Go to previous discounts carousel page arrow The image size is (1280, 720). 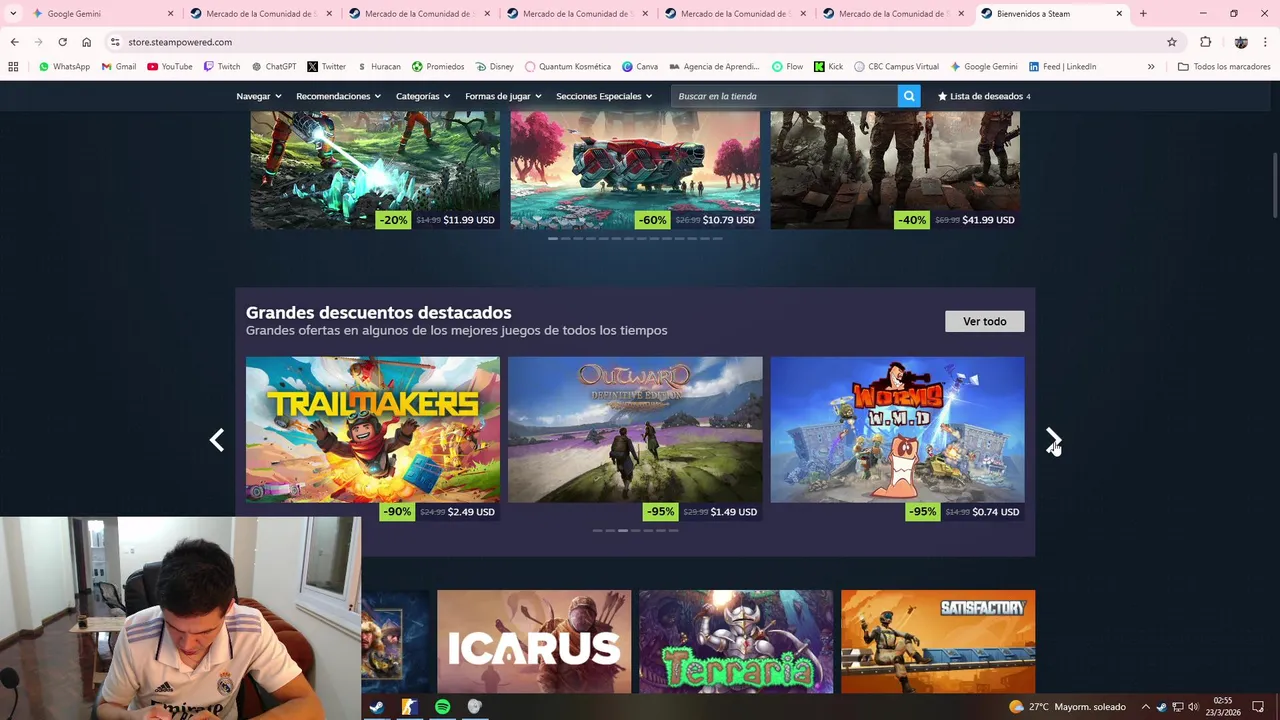pyautogui.click(x=217, y=440)
